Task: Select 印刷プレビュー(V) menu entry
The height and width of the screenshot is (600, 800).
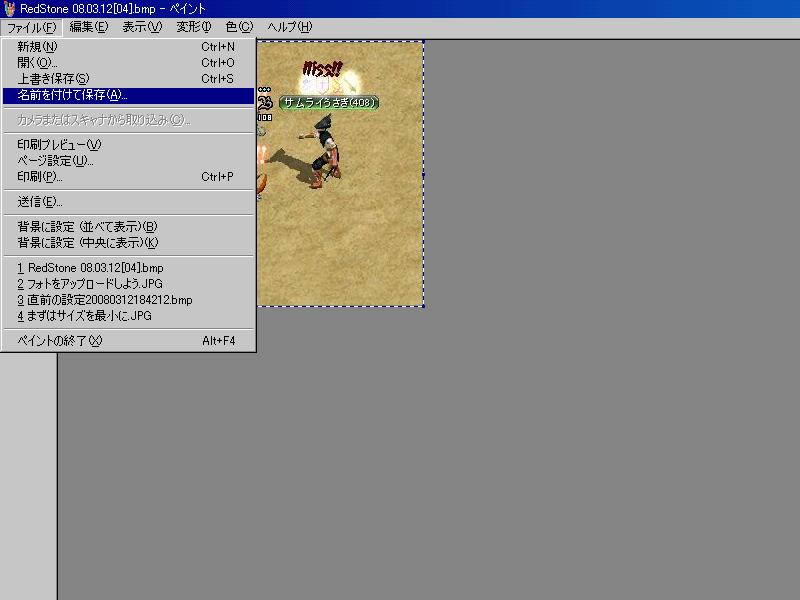Action: [x=129, y=145]
